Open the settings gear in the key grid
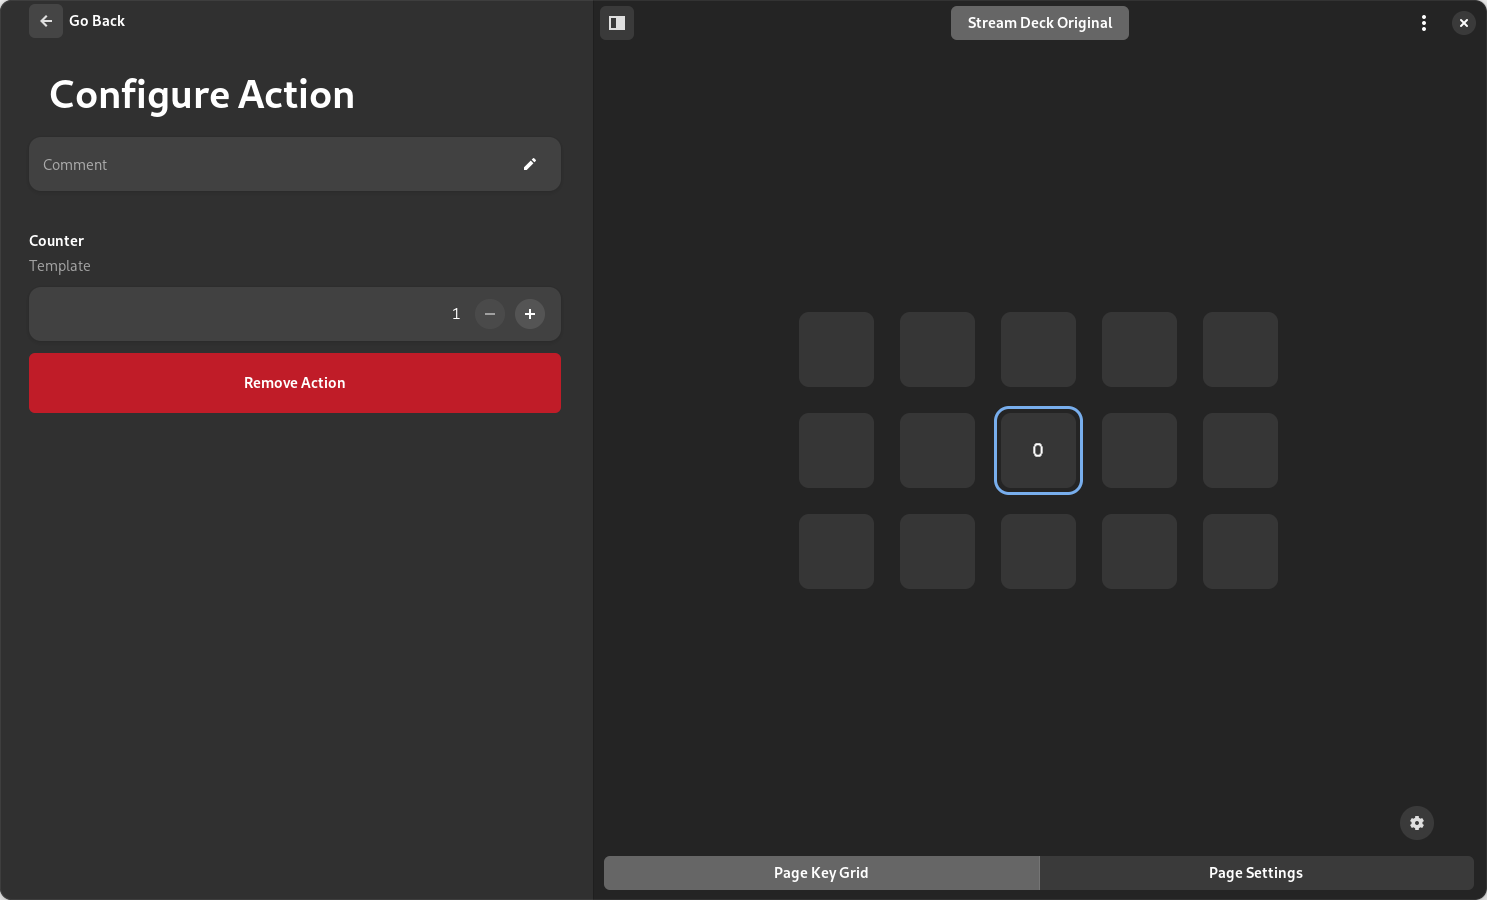This screenshot has height=900, width=1487. pos(1417,823)
